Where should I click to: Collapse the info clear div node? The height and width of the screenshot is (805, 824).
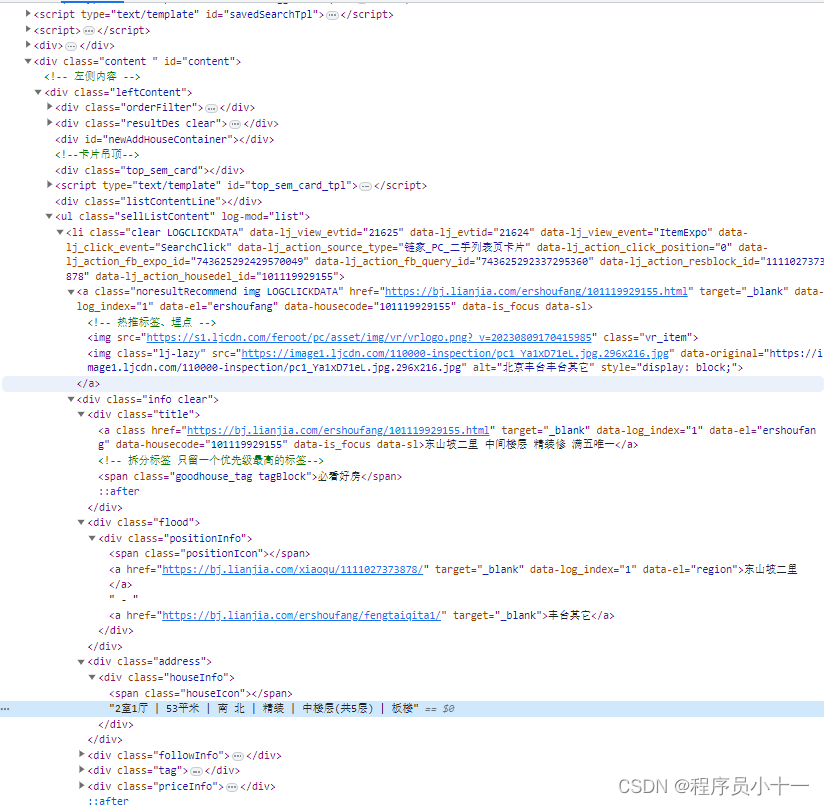click(x=71, y=399)
